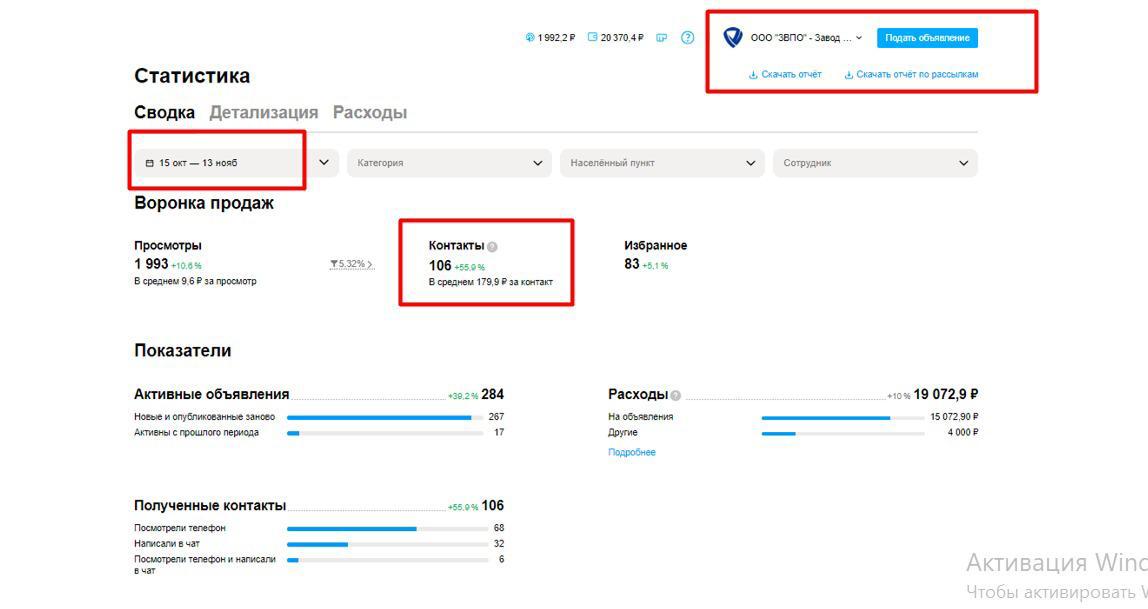This screenshot has width=1148, height=609.
Task: Click the Написали в чат progress bar
Action: 387,544
